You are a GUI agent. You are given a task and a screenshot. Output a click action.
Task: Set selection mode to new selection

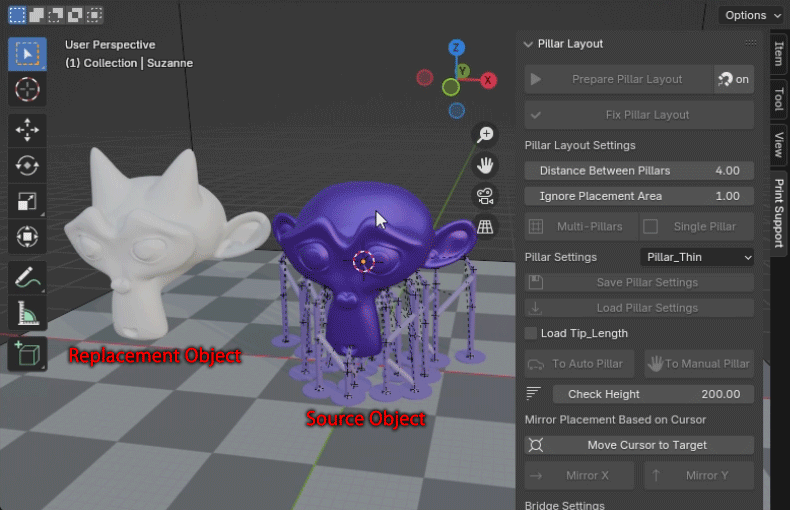[17, 15]
